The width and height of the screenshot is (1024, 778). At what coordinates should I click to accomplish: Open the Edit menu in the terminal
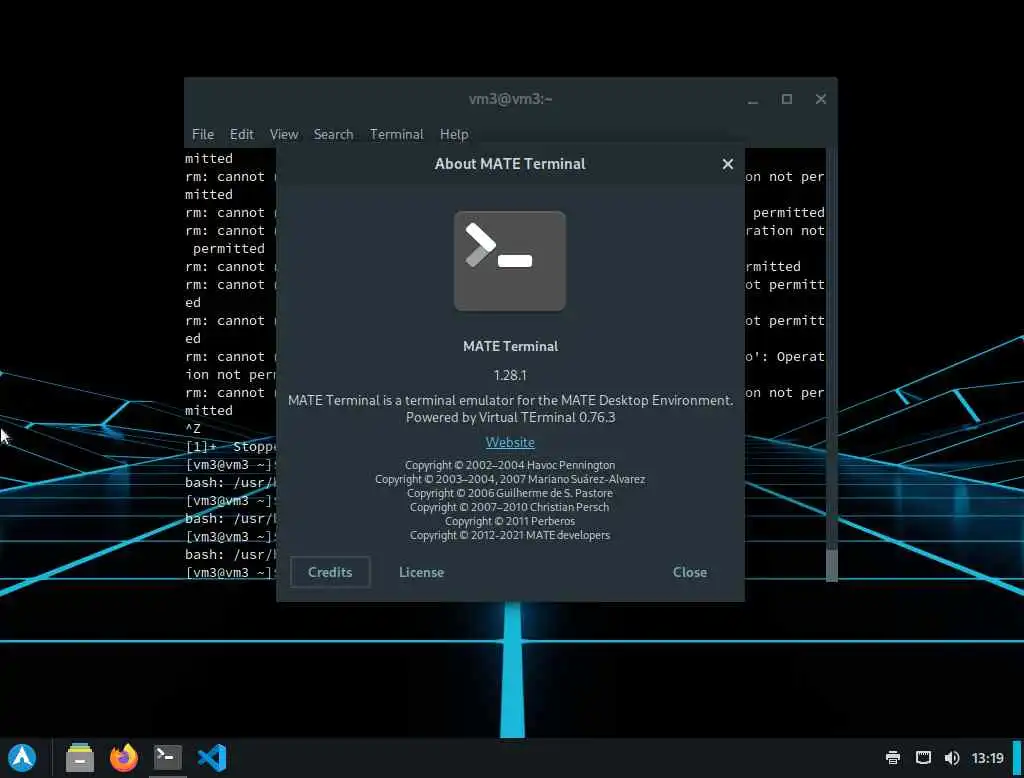[x=242, y=134]
